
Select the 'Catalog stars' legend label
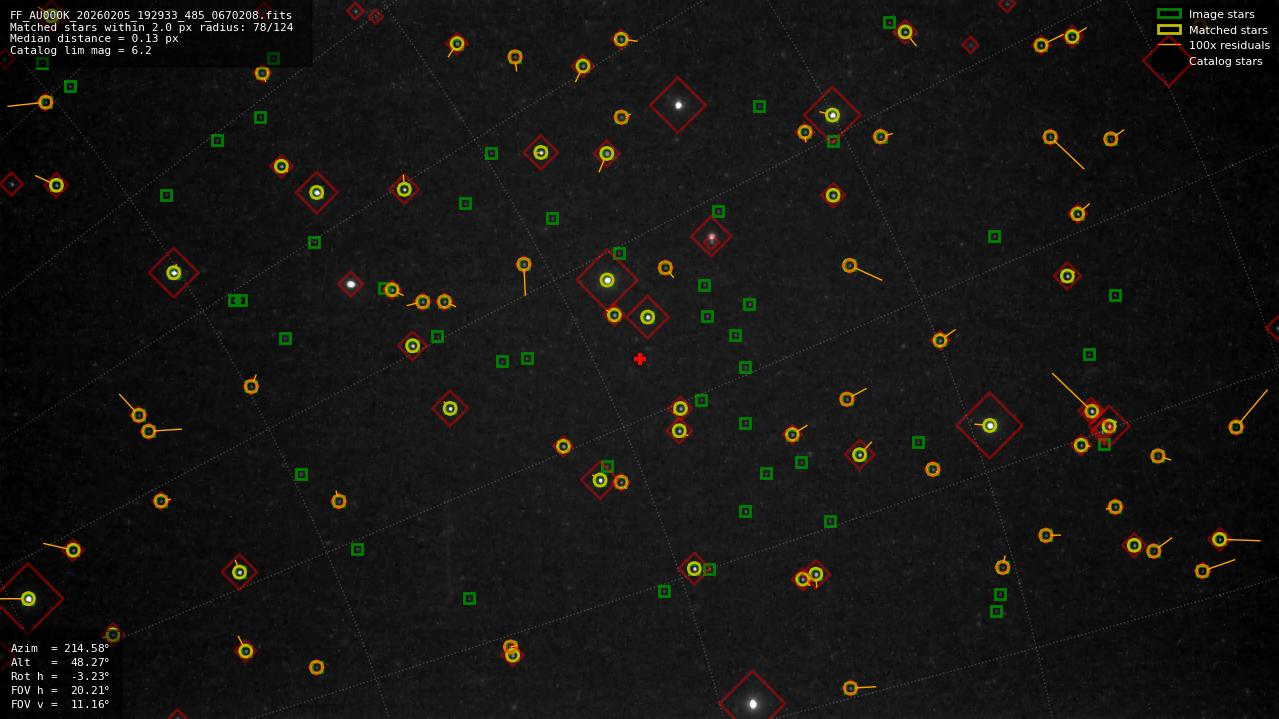point(1225,61)
